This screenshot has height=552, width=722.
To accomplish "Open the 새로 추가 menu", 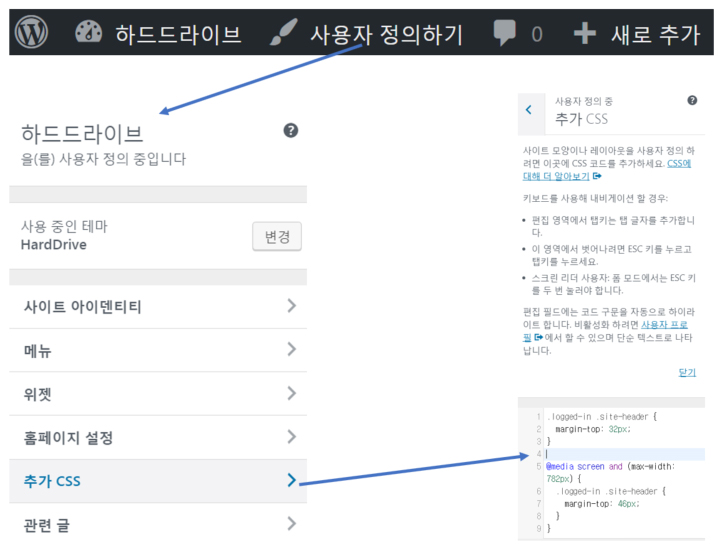I will coord(656,35).
